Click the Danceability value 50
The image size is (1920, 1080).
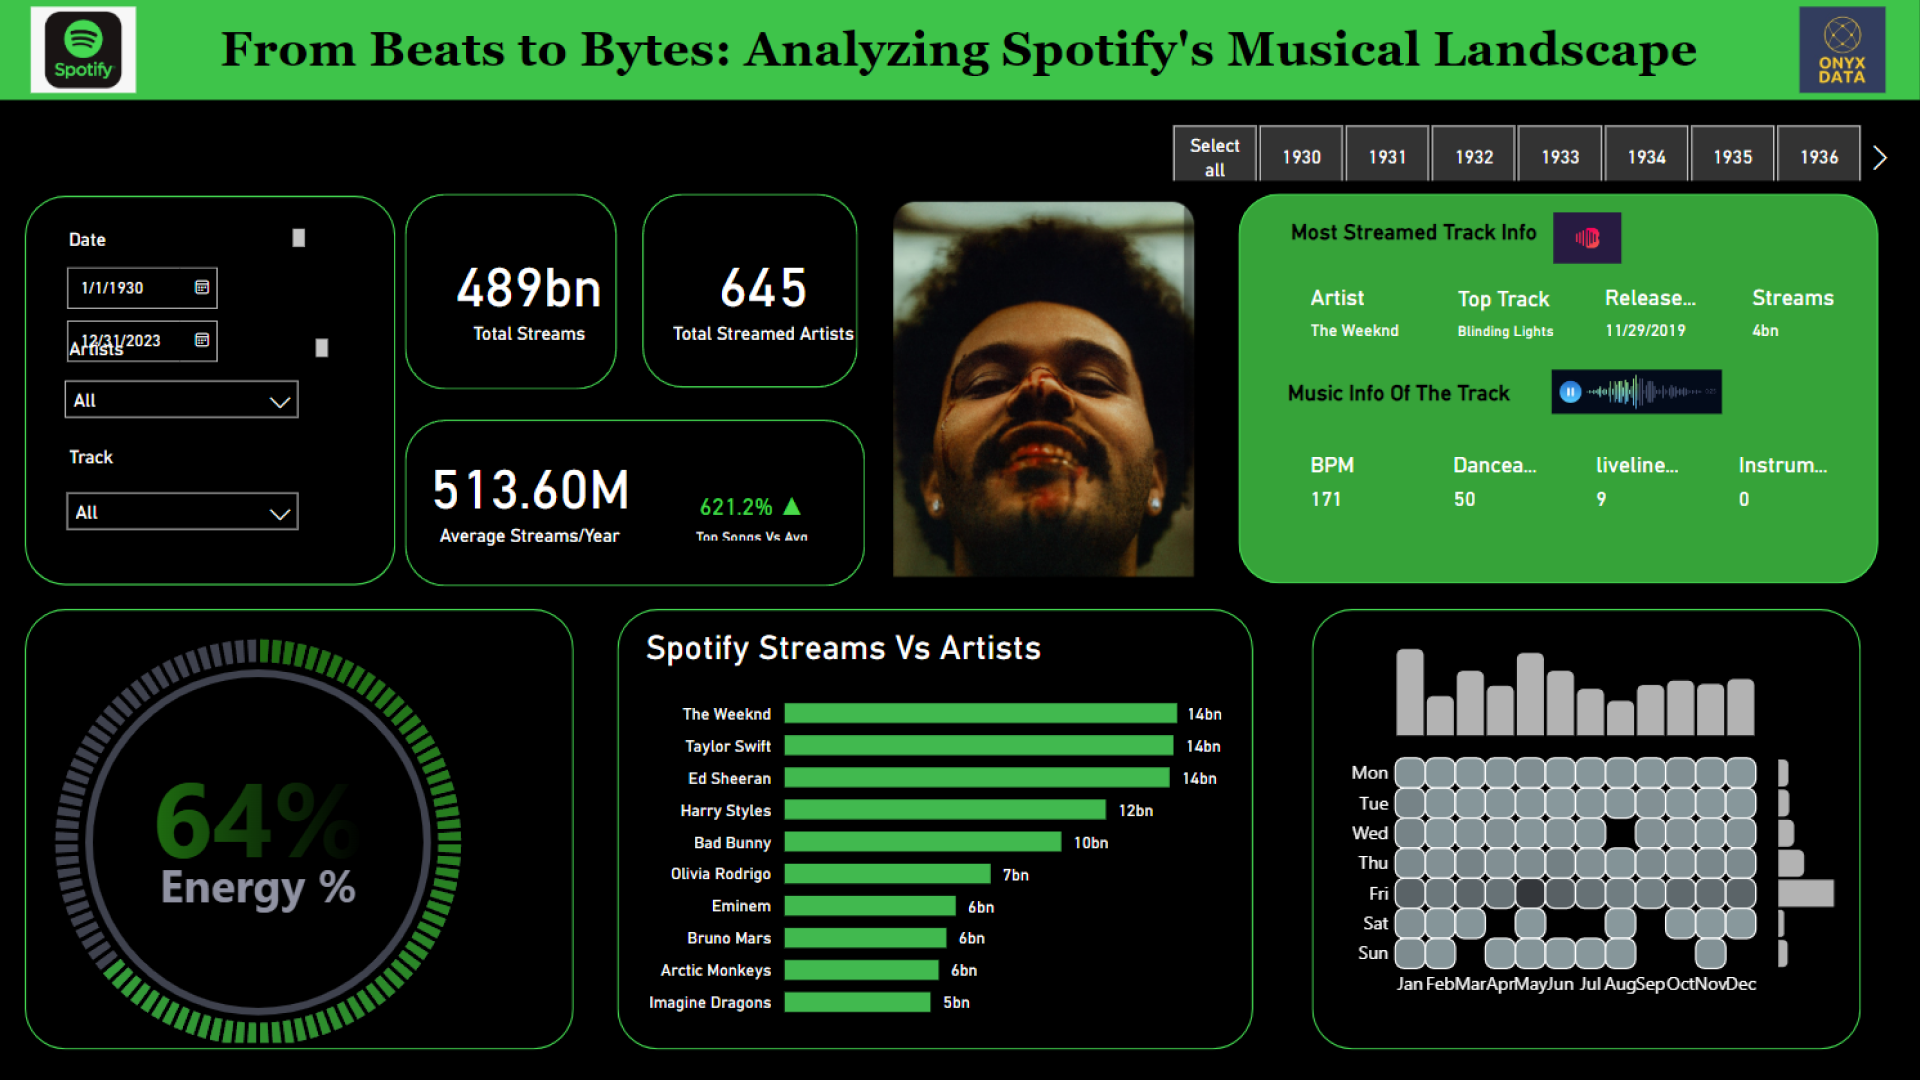coord(1464,499)
